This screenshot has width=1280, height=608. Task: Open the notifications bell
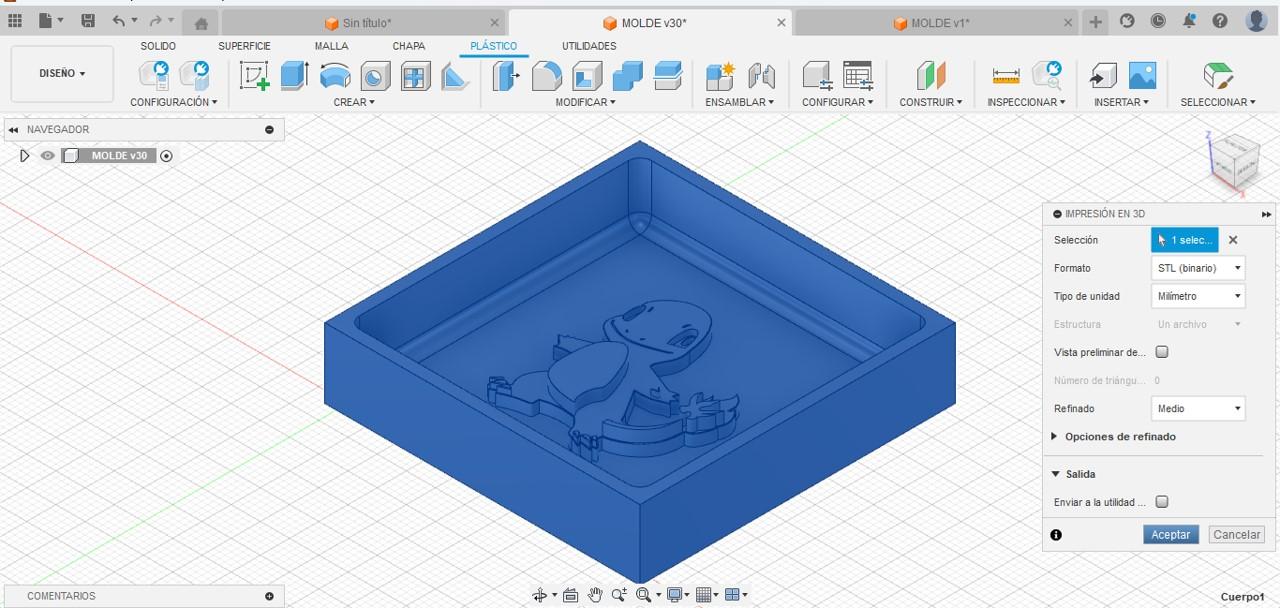(x=1189, y=21)
